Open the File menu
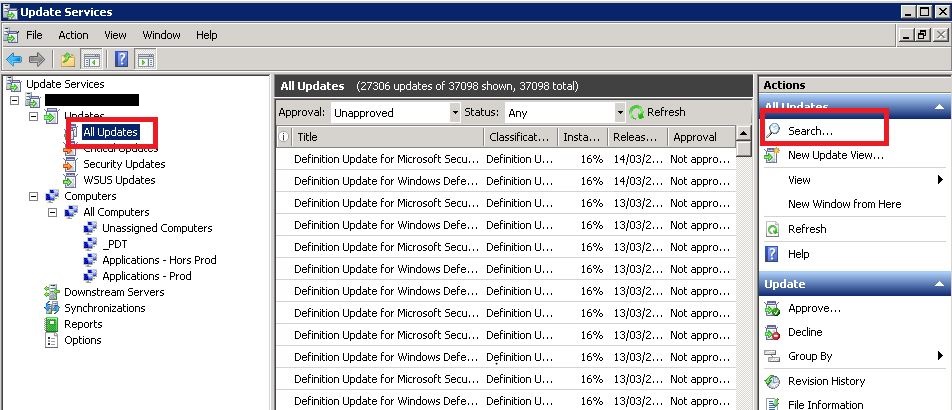The height and width of the screenshot is (410, 952). [x=34, y=35]
